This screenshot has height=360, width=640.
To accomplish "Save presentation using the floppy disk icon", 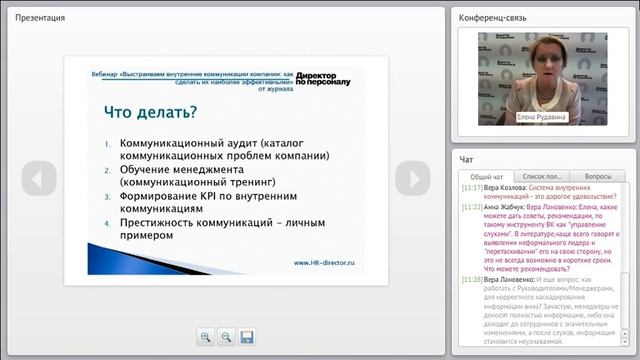I will pos(247,337).
